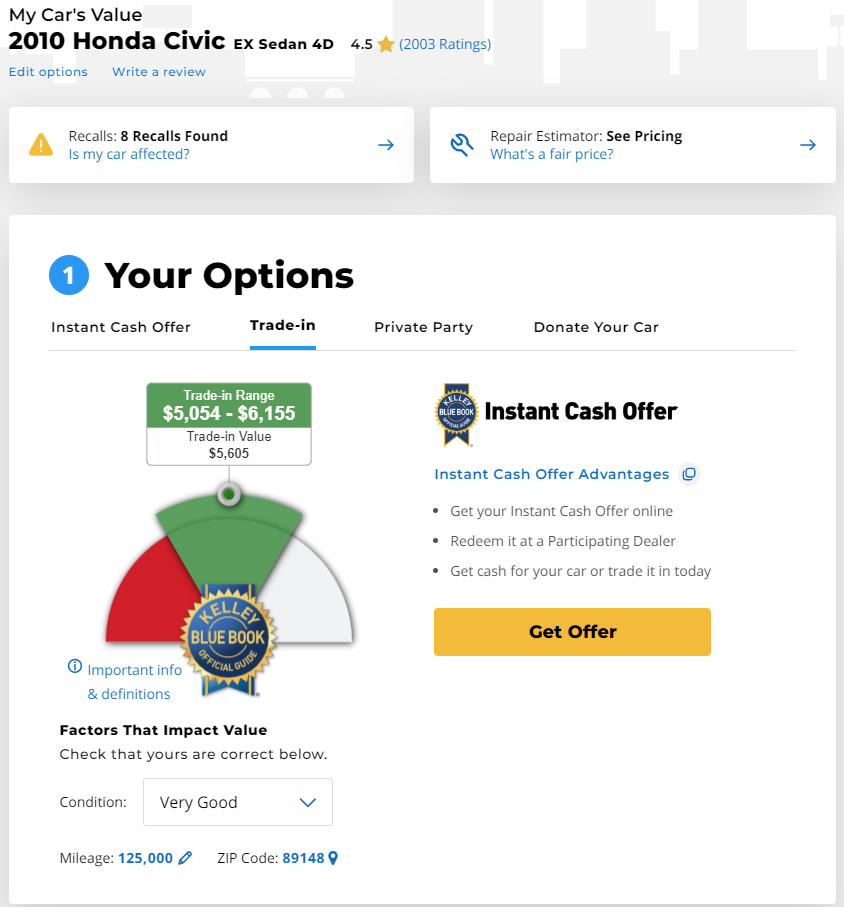Click the arrow in the Recalls card

[x=385, y=145]
